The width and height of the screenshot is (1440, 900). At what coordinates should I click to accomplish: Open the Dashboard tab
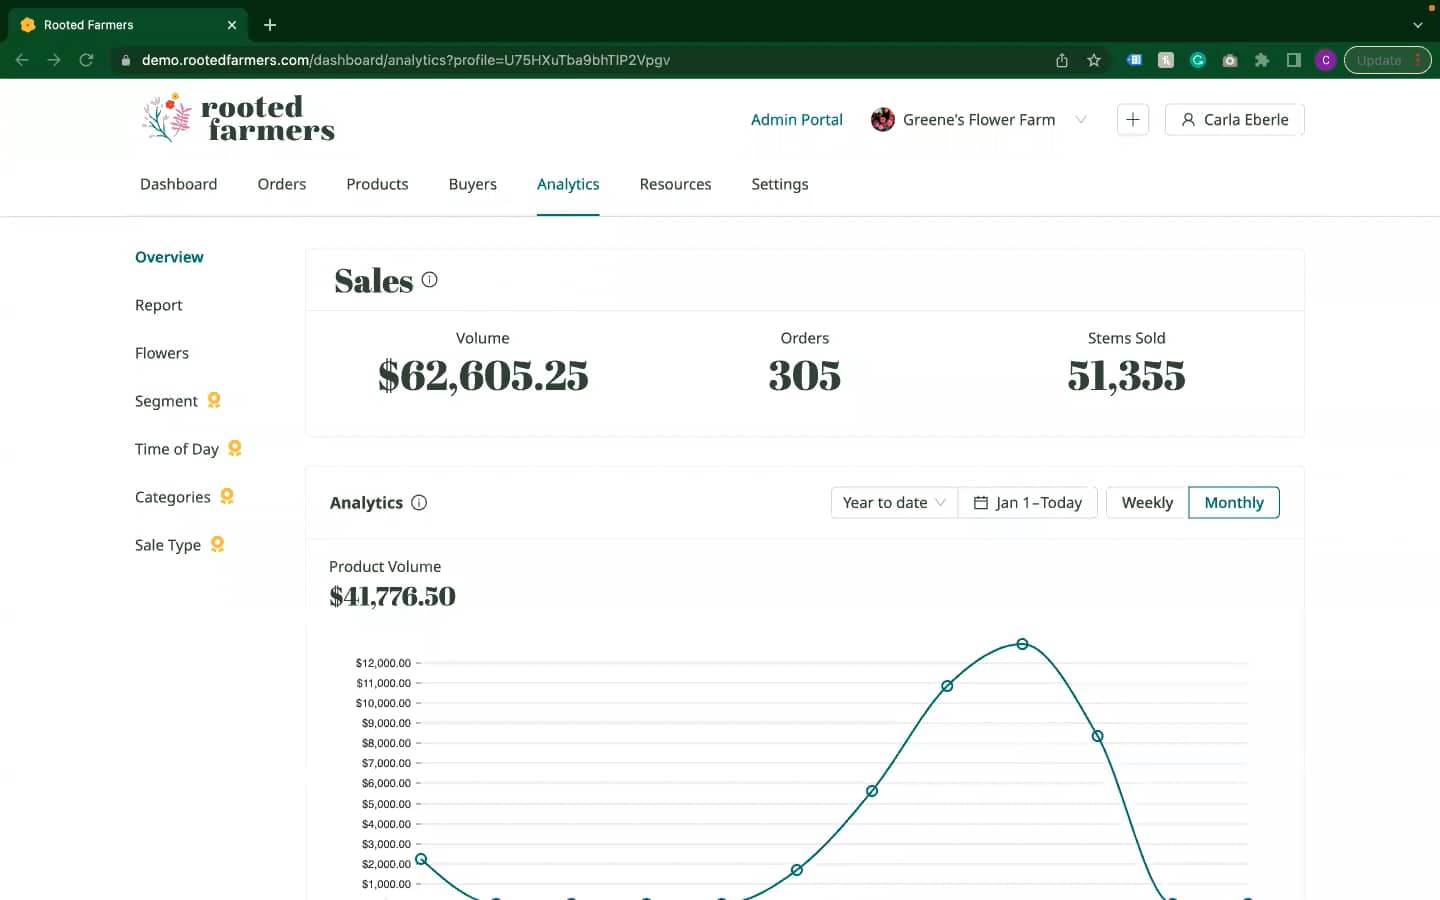(x=179, y=184)
